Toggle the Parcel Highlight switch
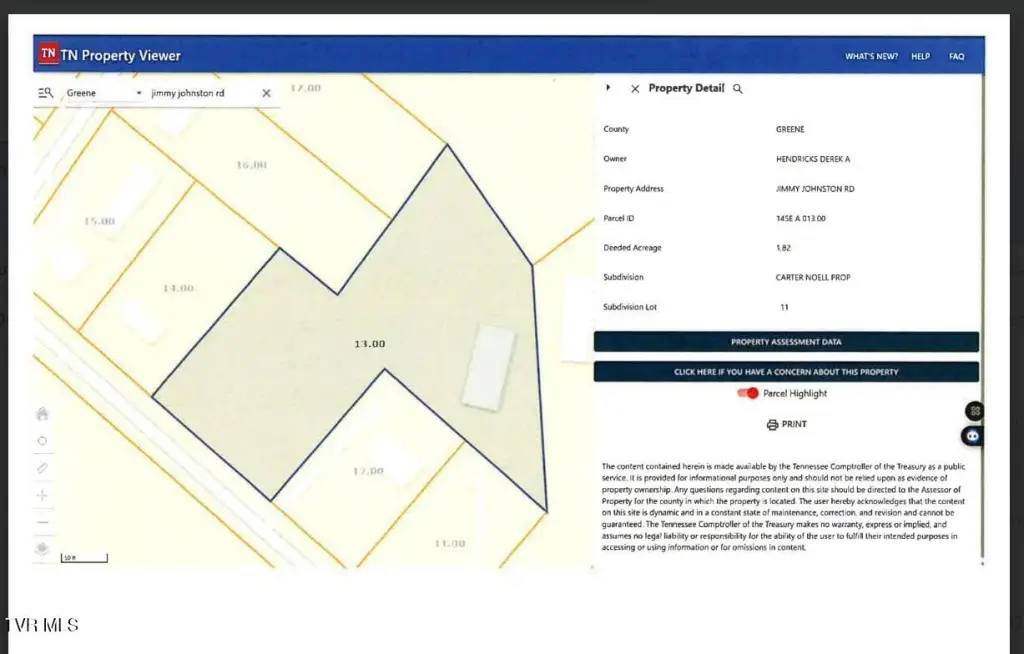The image size is (1024, 654). click(x=747, y=394)
